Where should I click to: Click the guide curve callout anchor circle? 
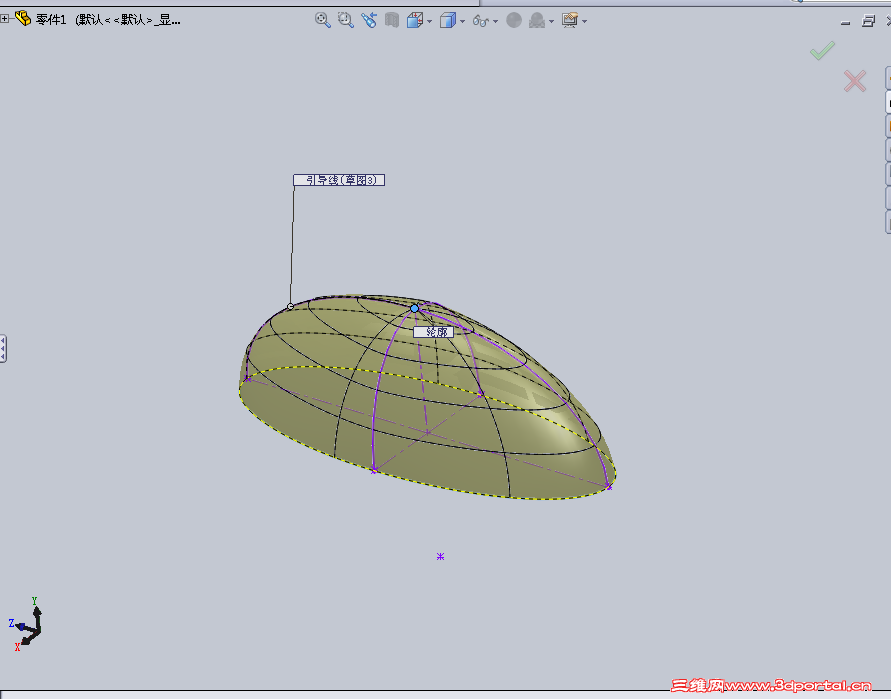[x=290, y=306]
